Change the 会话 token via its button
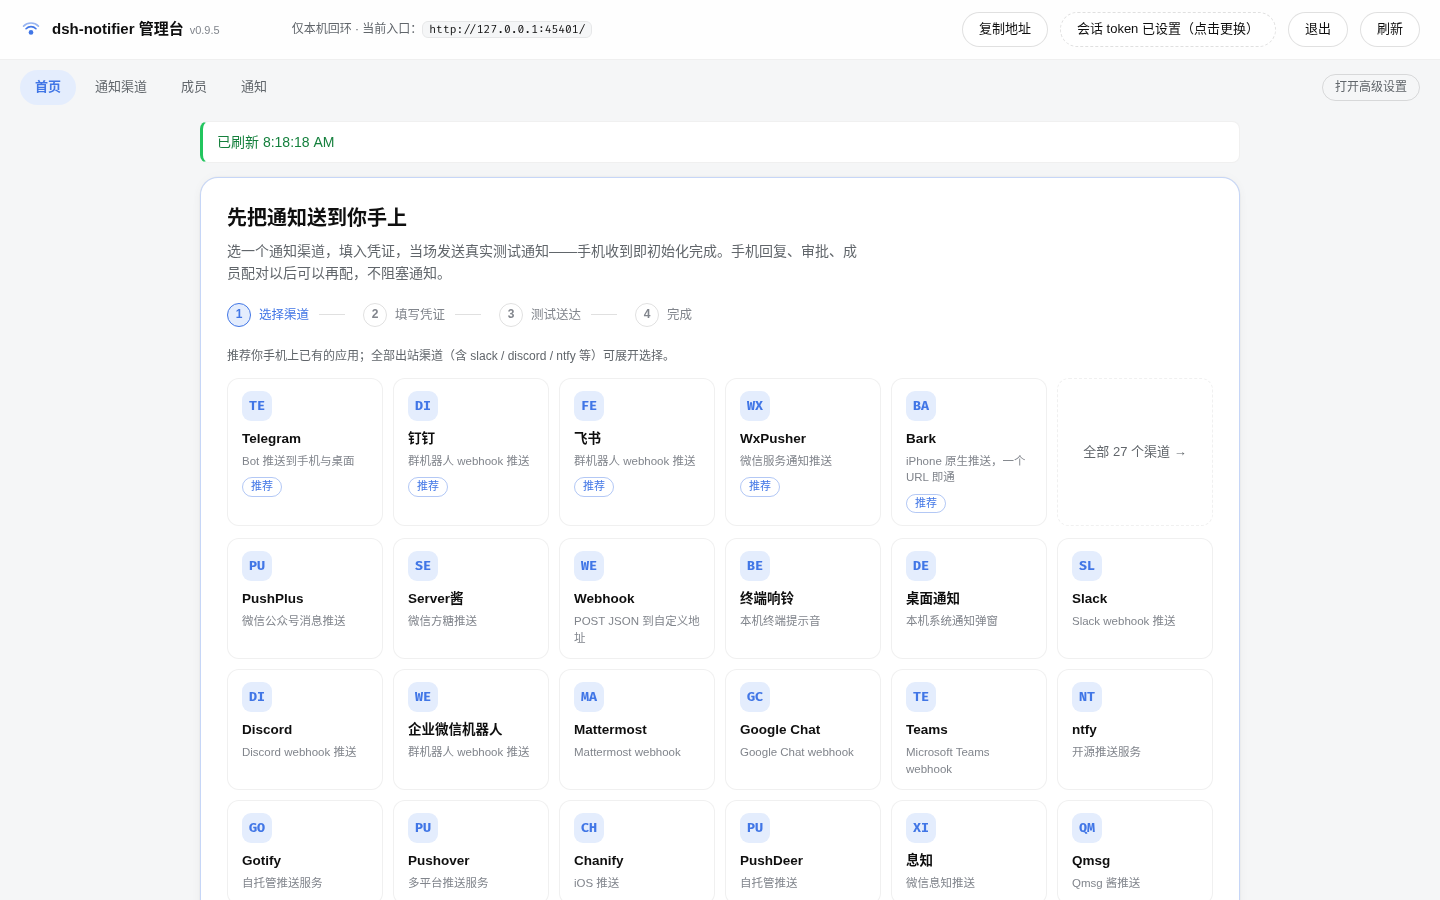The image size is (1440, 900). [x=1168, y=30]
